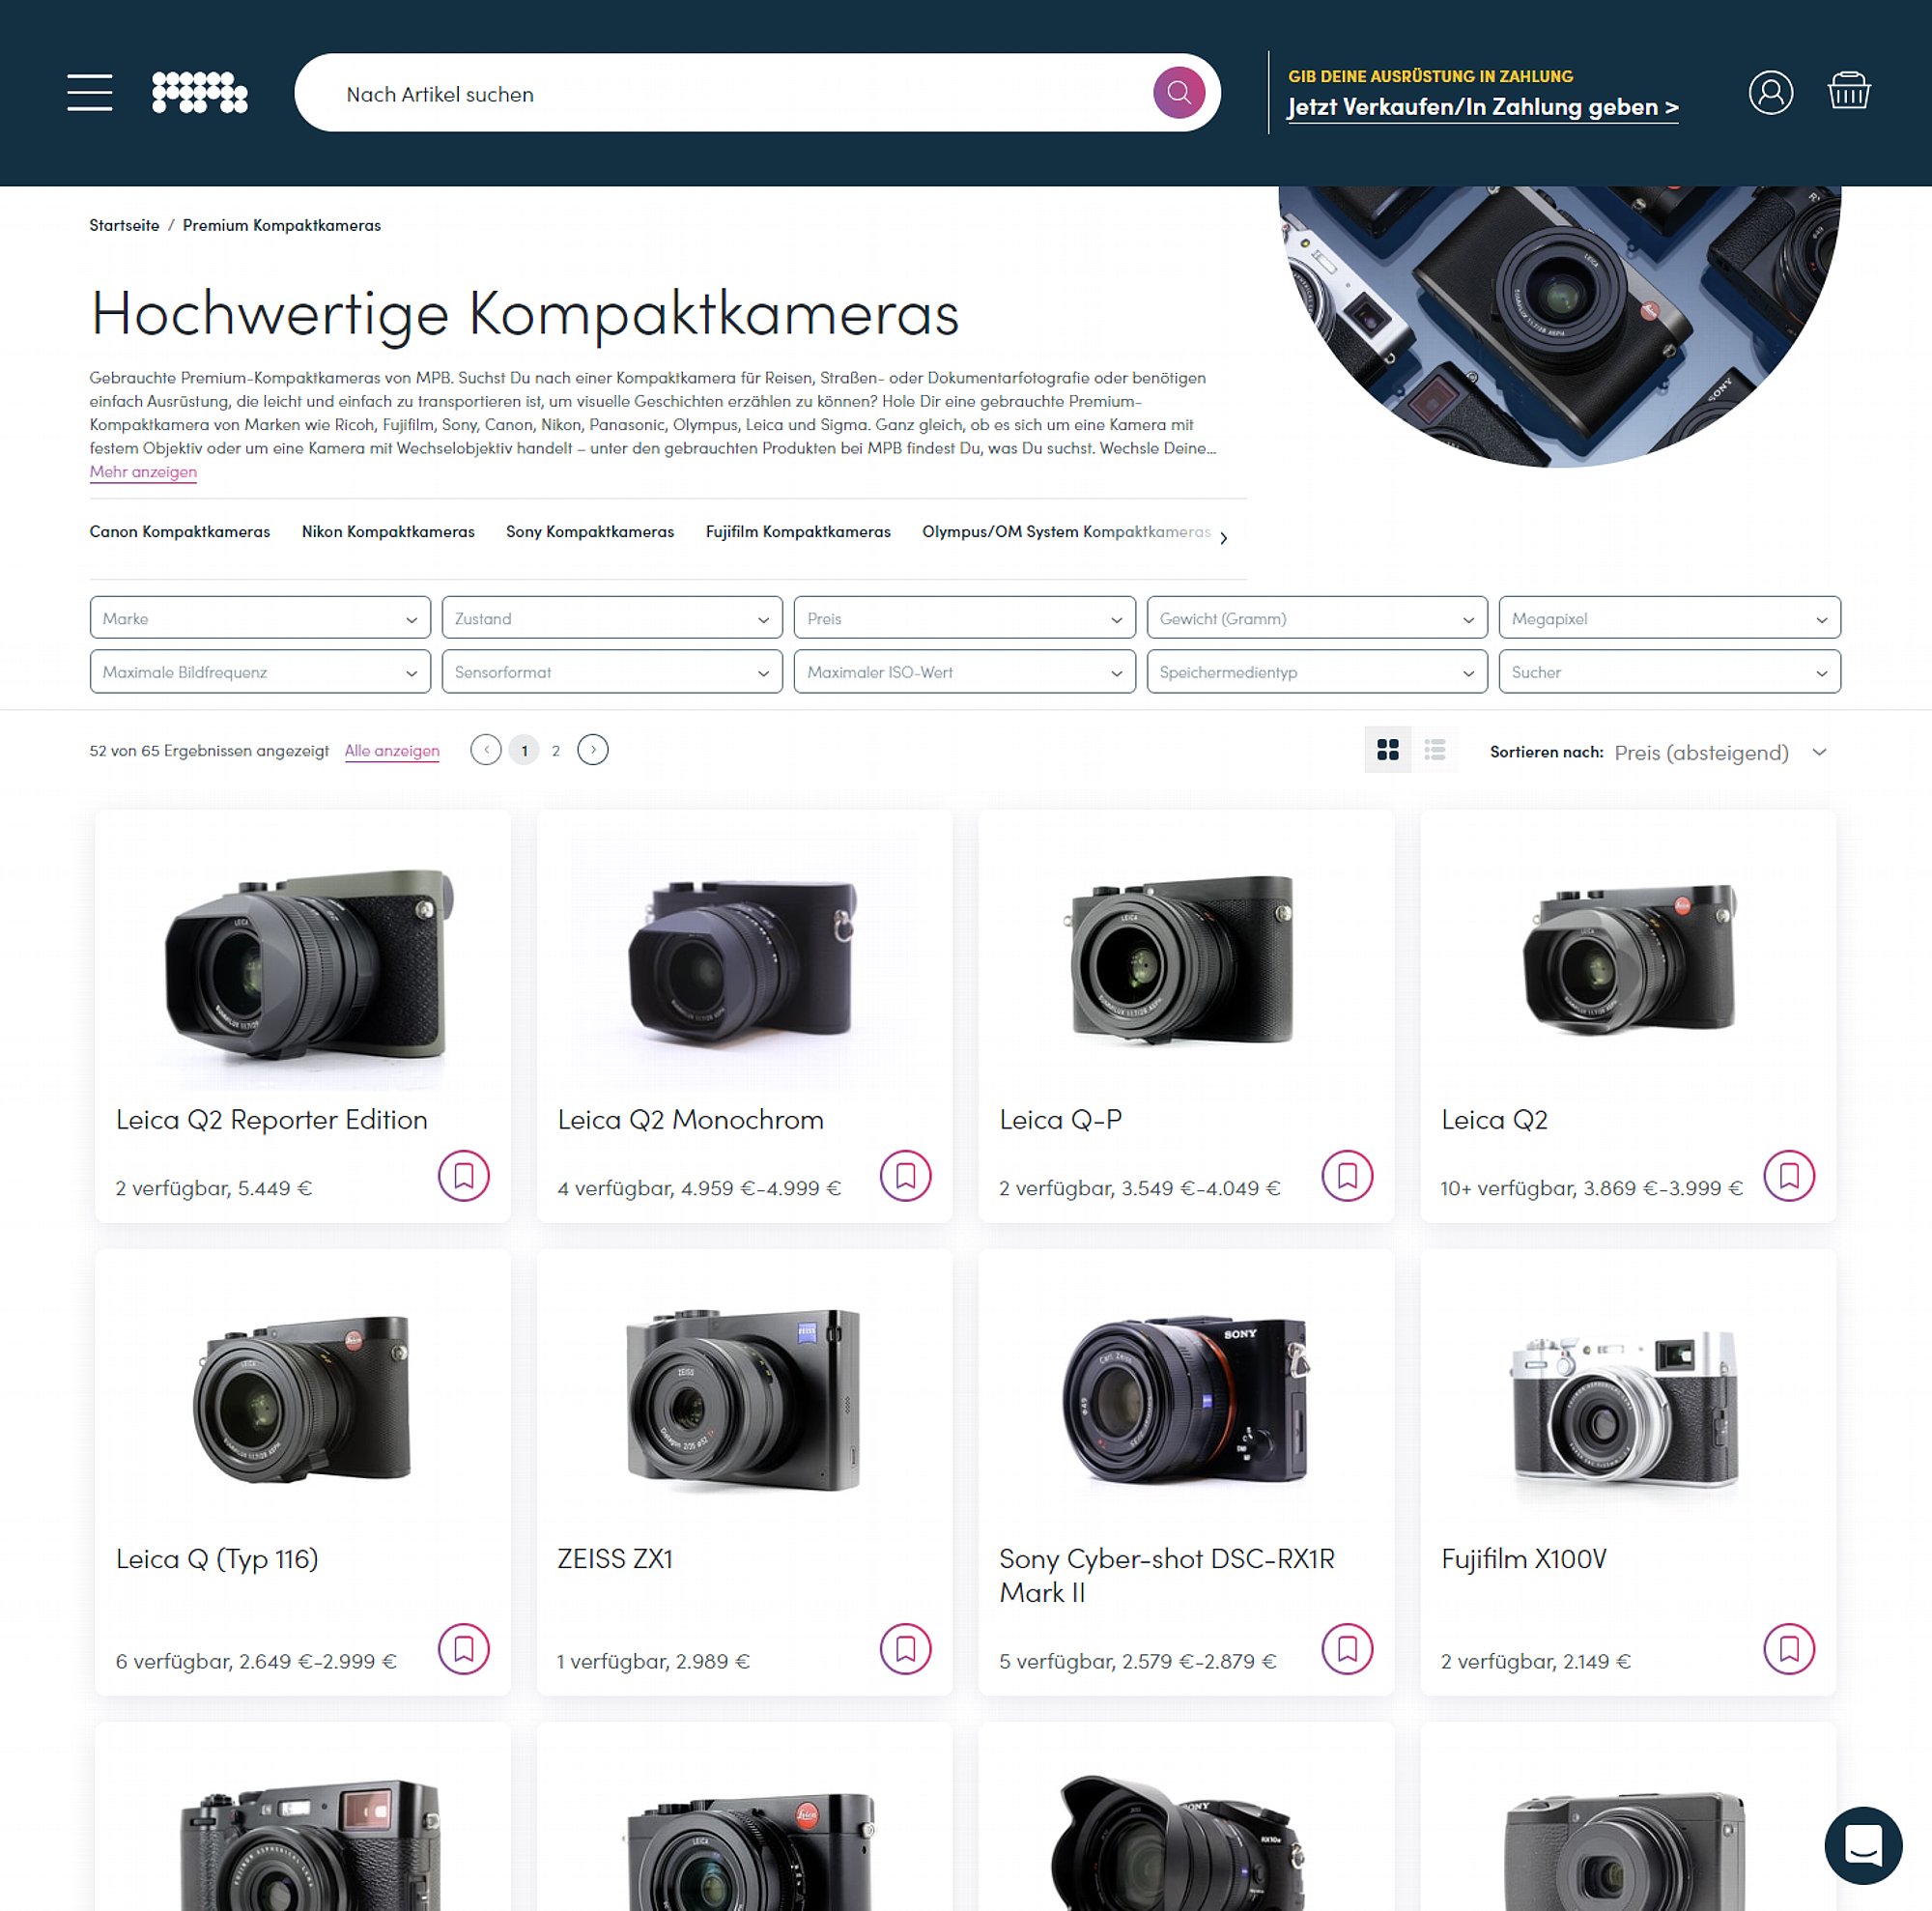This screenshot has height=1911, width=1932.
Task: Show more category links chevron
Action: click(1222, 538)
